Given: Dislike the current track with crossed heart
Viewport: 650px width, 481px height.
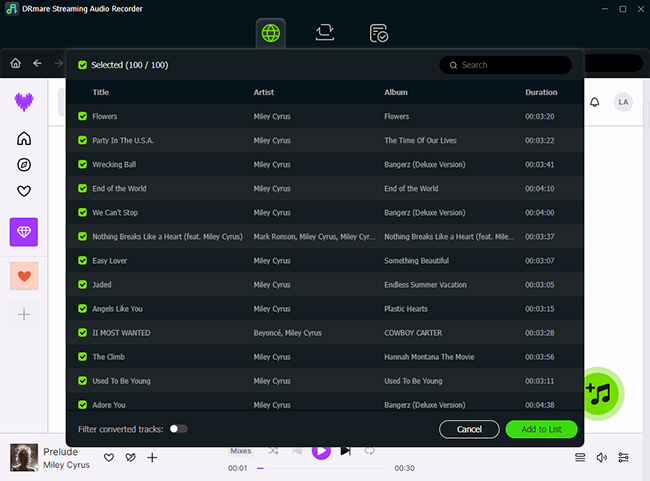Looking at the screenshot, I should pos(131,457).
